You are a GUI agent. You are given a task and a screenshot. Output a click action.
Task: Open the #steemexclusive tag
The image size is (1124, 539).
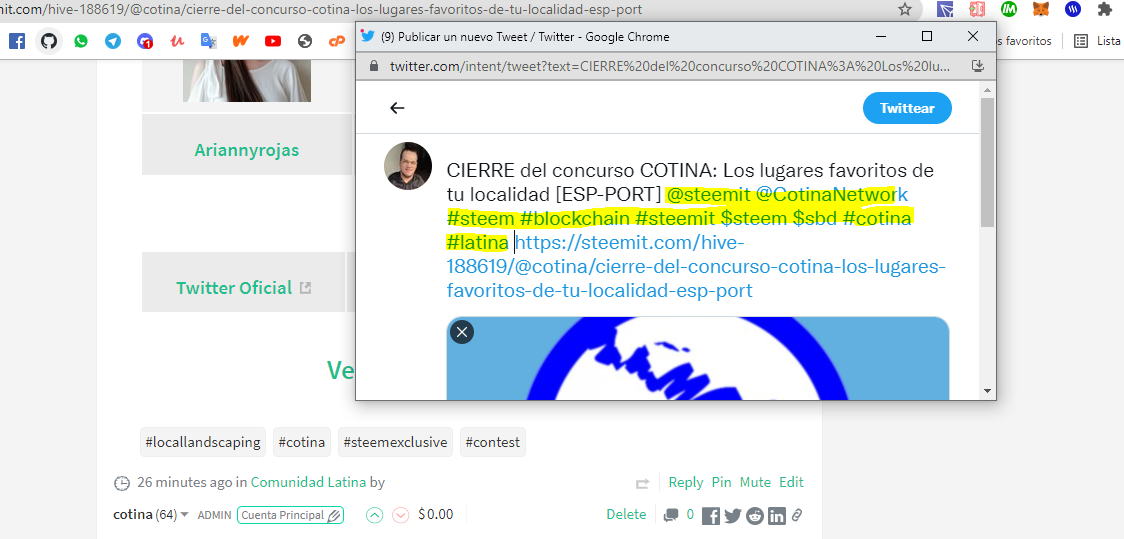pyautogui.click(x=395, y=442)
